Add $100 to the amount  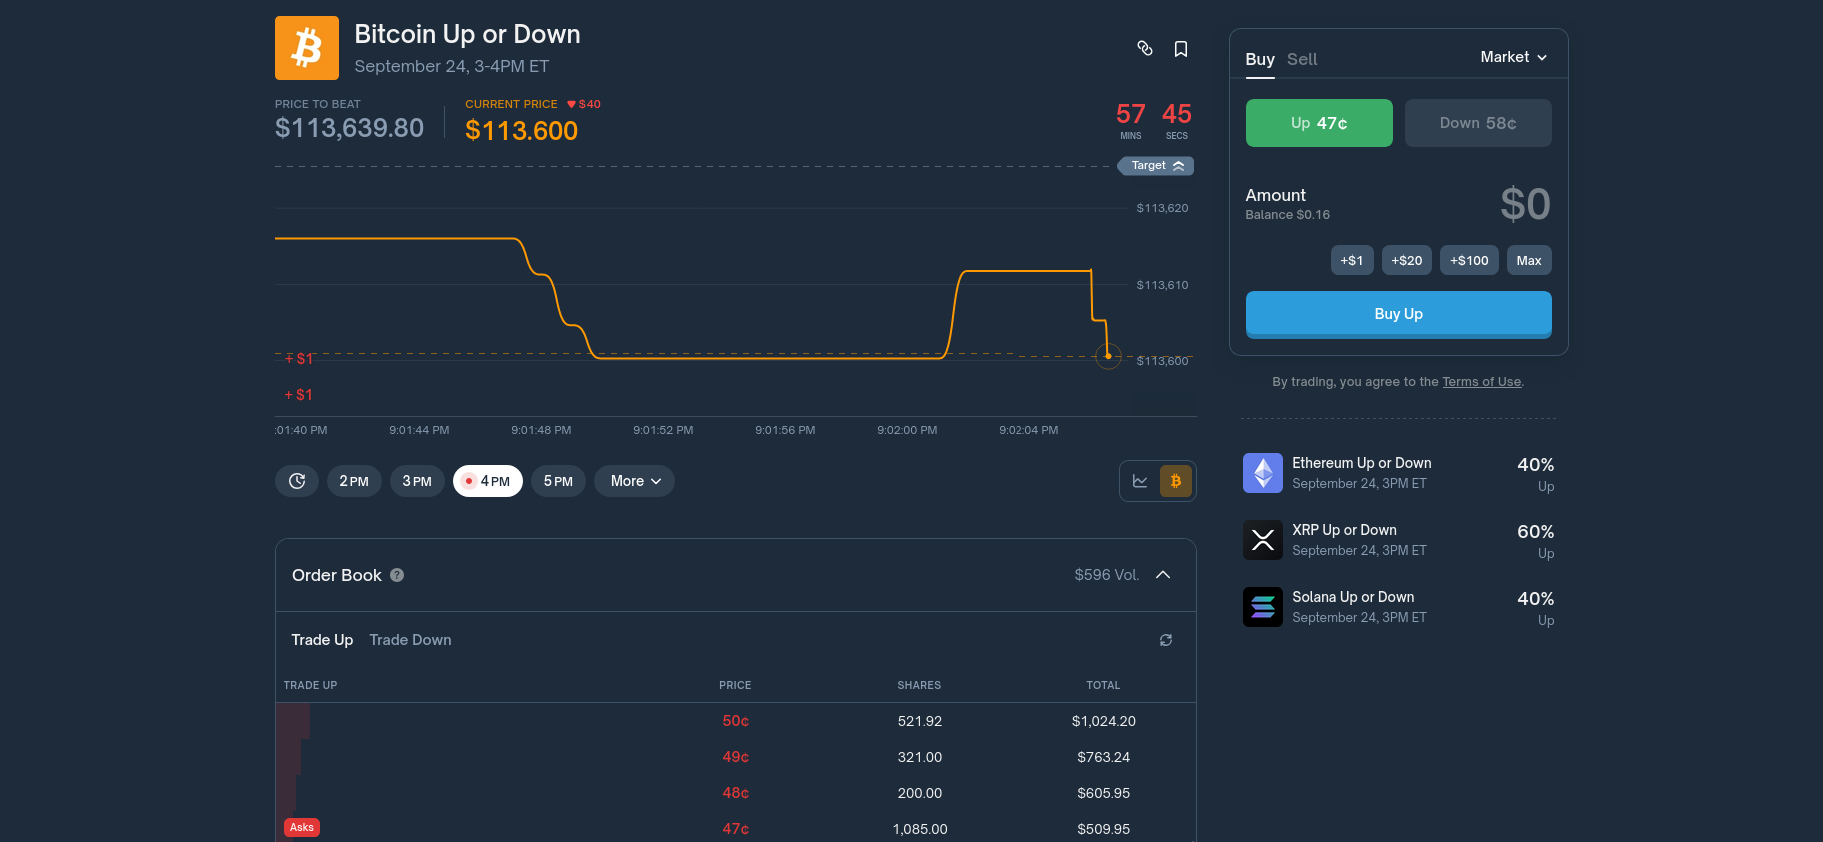click(x=1470, y=260)
